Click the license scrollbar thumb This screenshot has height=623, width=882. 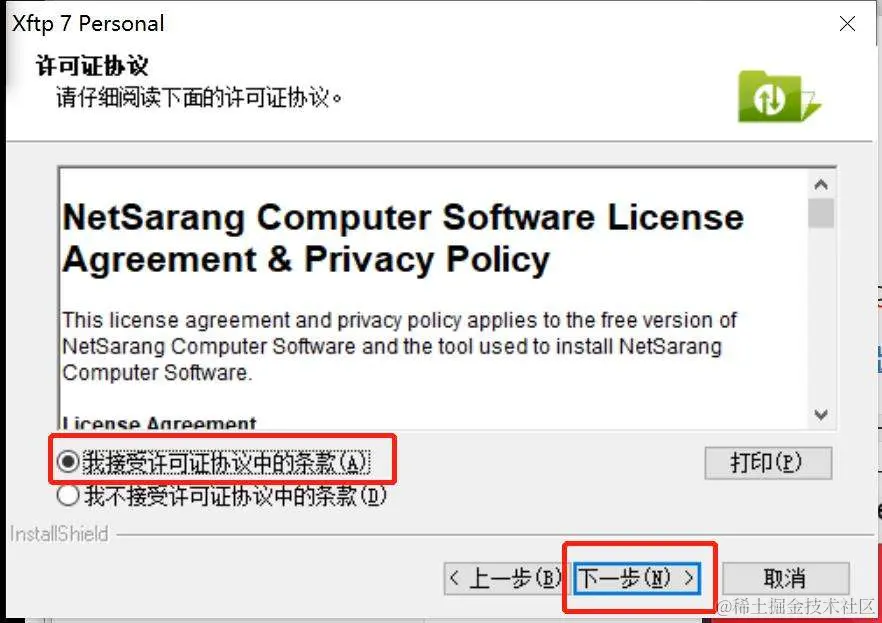click(821, 214)
